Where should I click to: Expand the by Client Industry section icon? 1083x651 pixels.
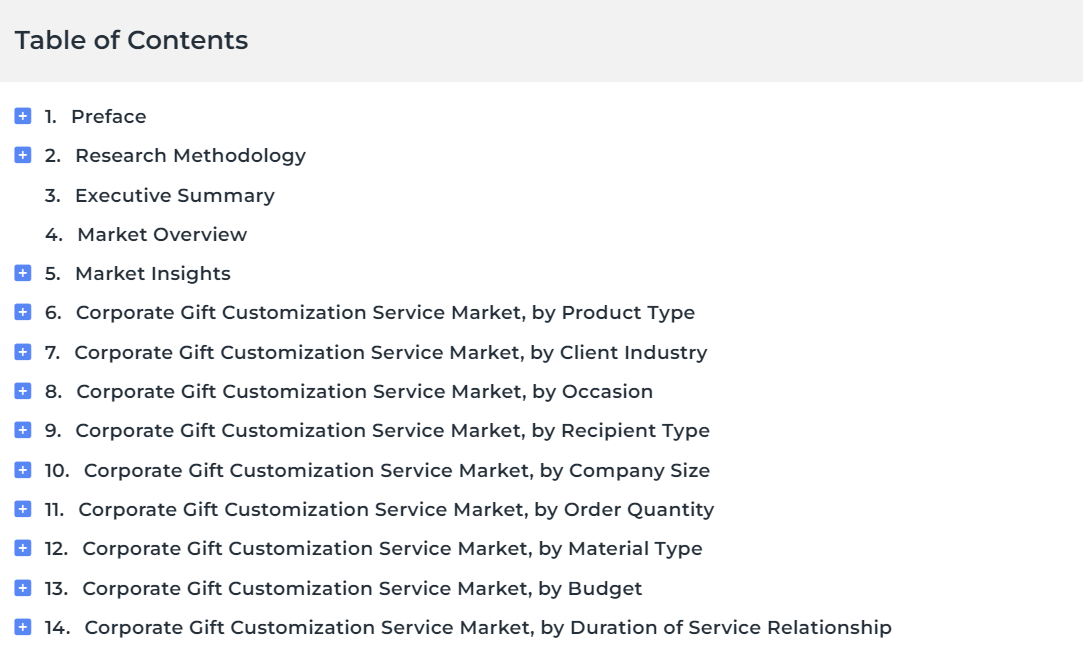[x=23, y=352]
